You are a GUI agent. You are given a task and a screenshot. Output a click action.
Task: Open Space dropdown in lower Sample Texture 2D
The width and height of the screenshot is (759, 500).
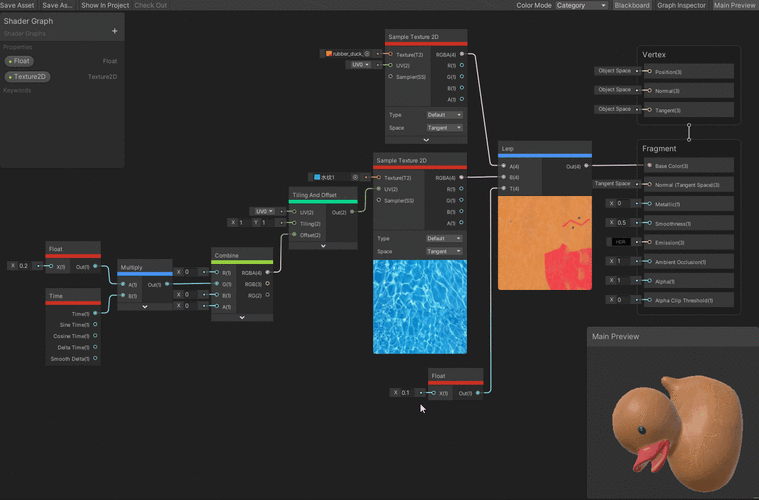[x=444, y=251]
